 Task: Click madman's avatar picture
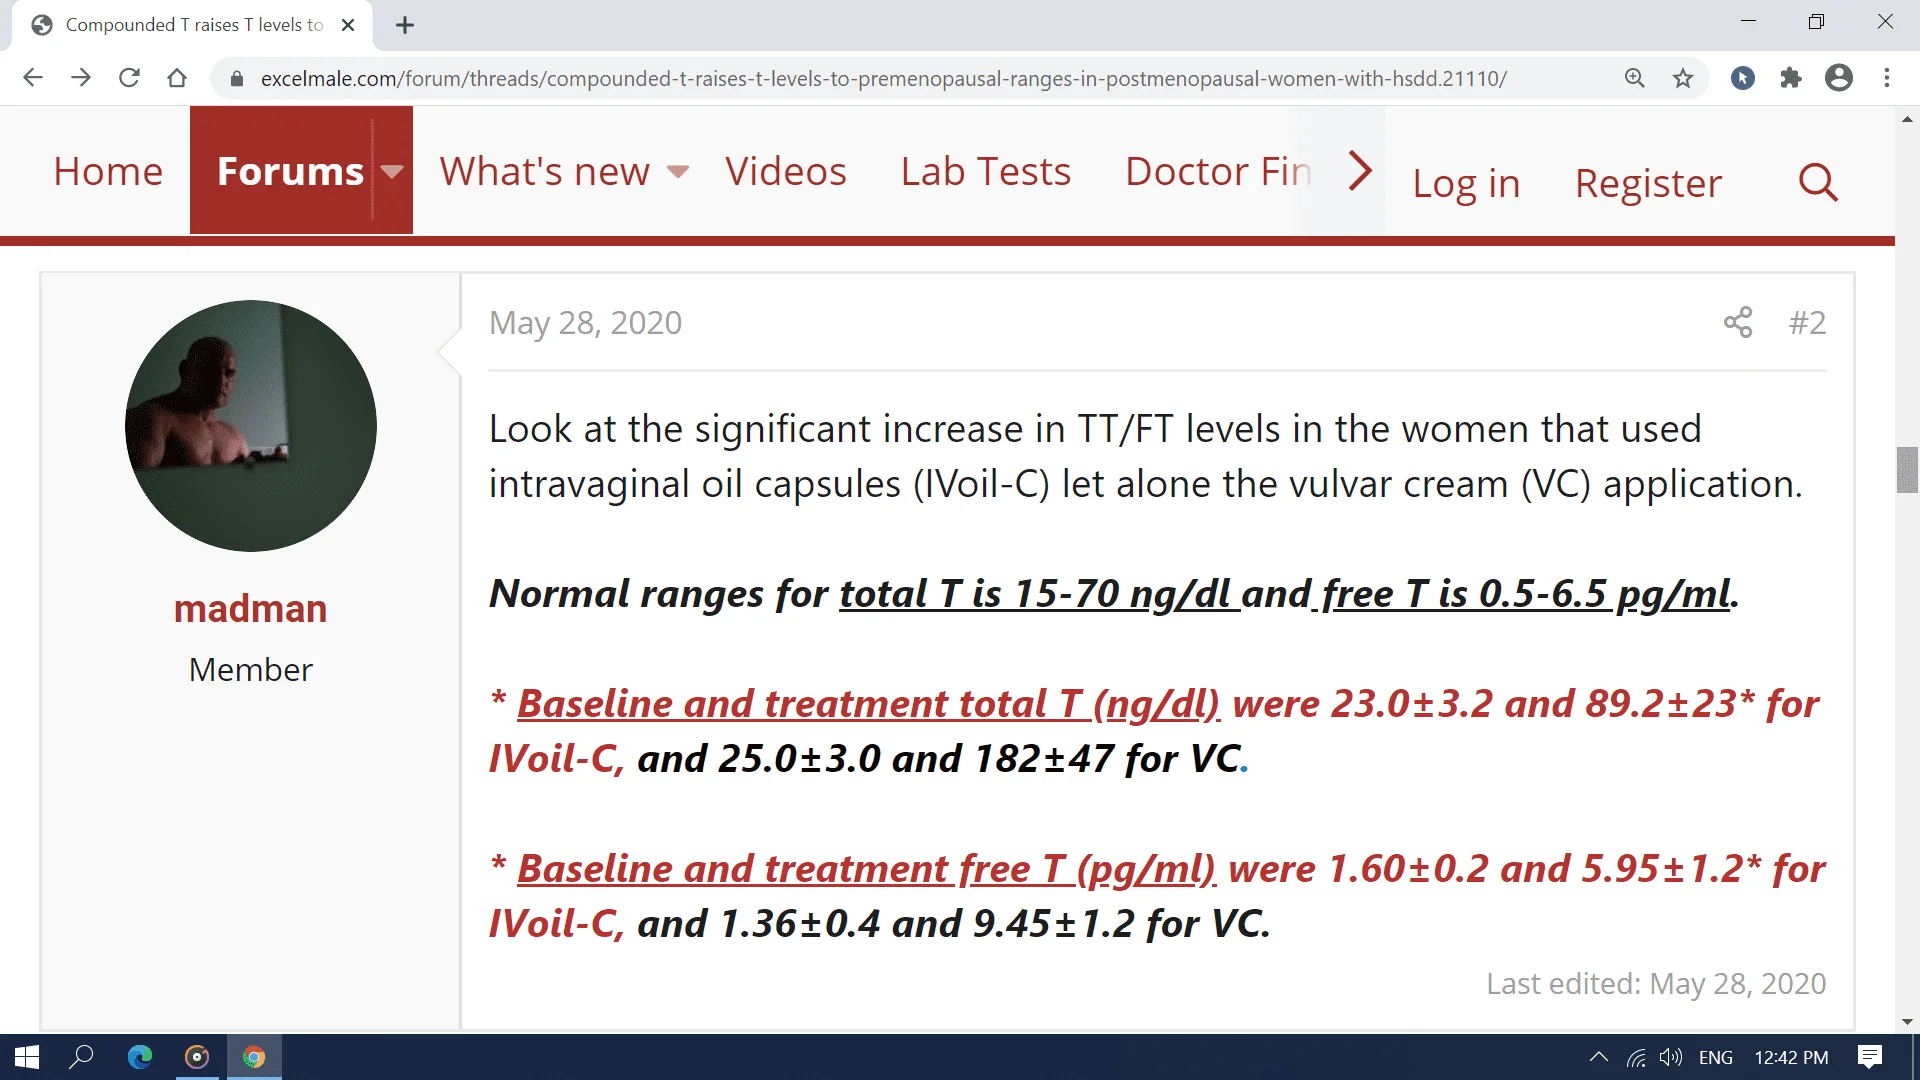click(x=250, y=426)
